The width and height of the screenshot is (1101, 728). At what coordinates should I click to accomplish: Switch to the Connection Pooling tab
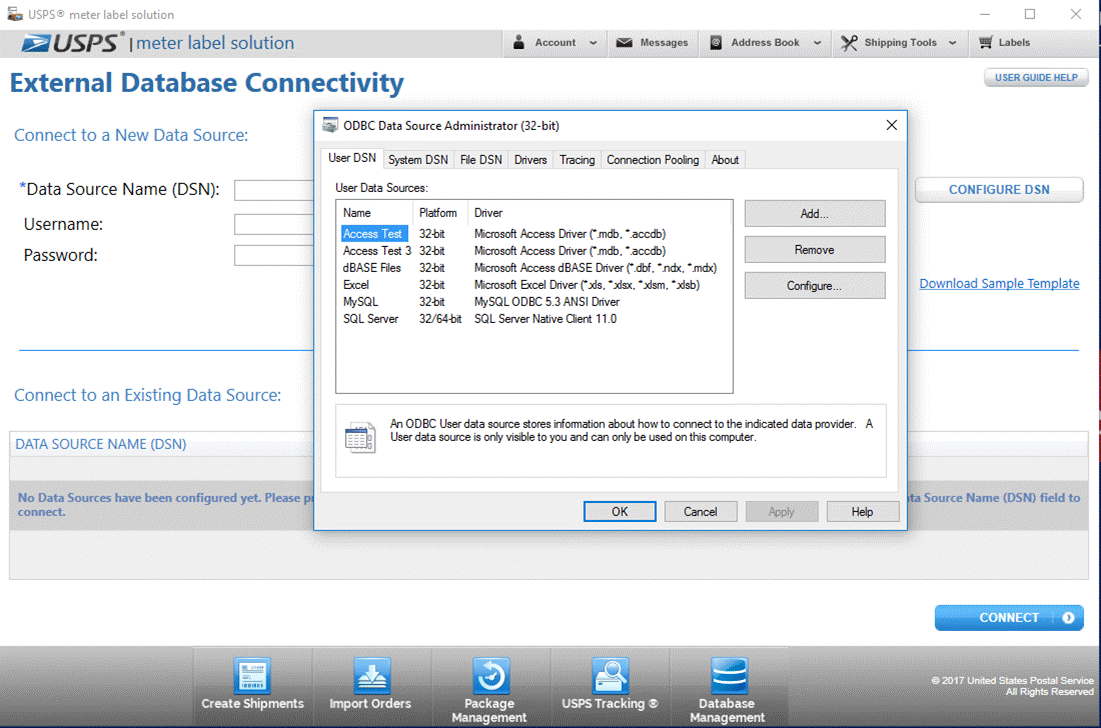[652, 160]
